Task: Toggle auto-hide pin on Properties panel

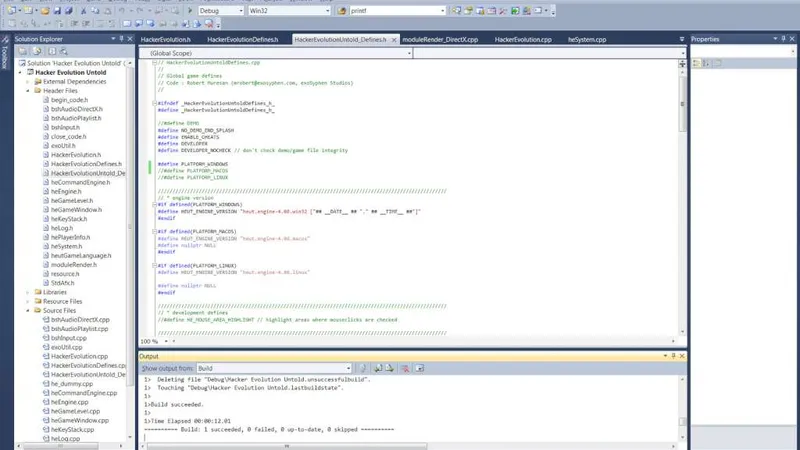Action: coord(783,39)
